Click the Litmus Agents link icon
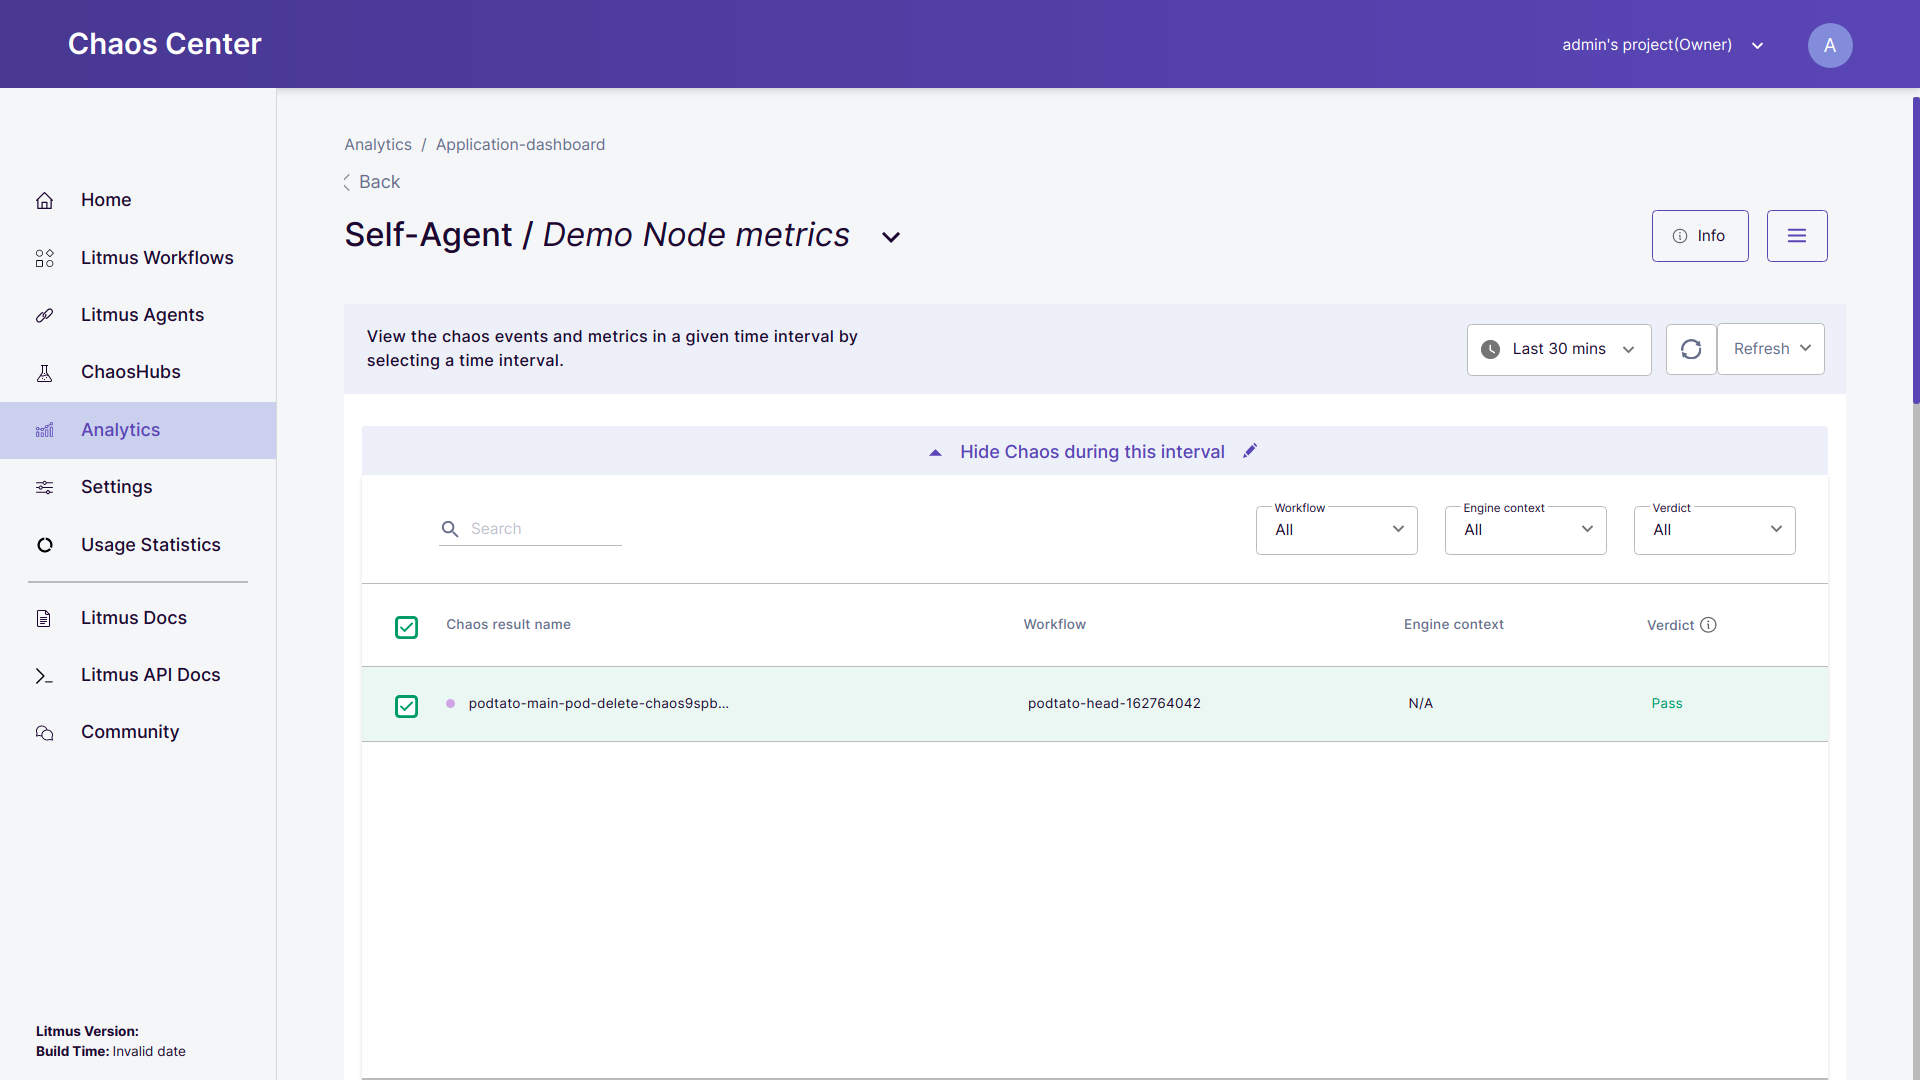Viewport: 1920px width, 1080px height. (45, 315)
